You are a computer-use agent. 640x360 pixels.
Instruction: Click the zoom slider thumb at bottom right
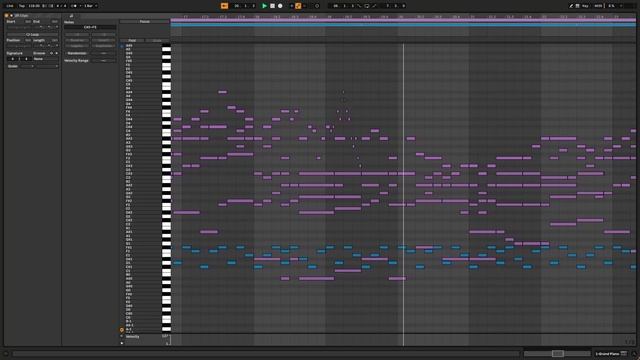[x=558, y=353]
